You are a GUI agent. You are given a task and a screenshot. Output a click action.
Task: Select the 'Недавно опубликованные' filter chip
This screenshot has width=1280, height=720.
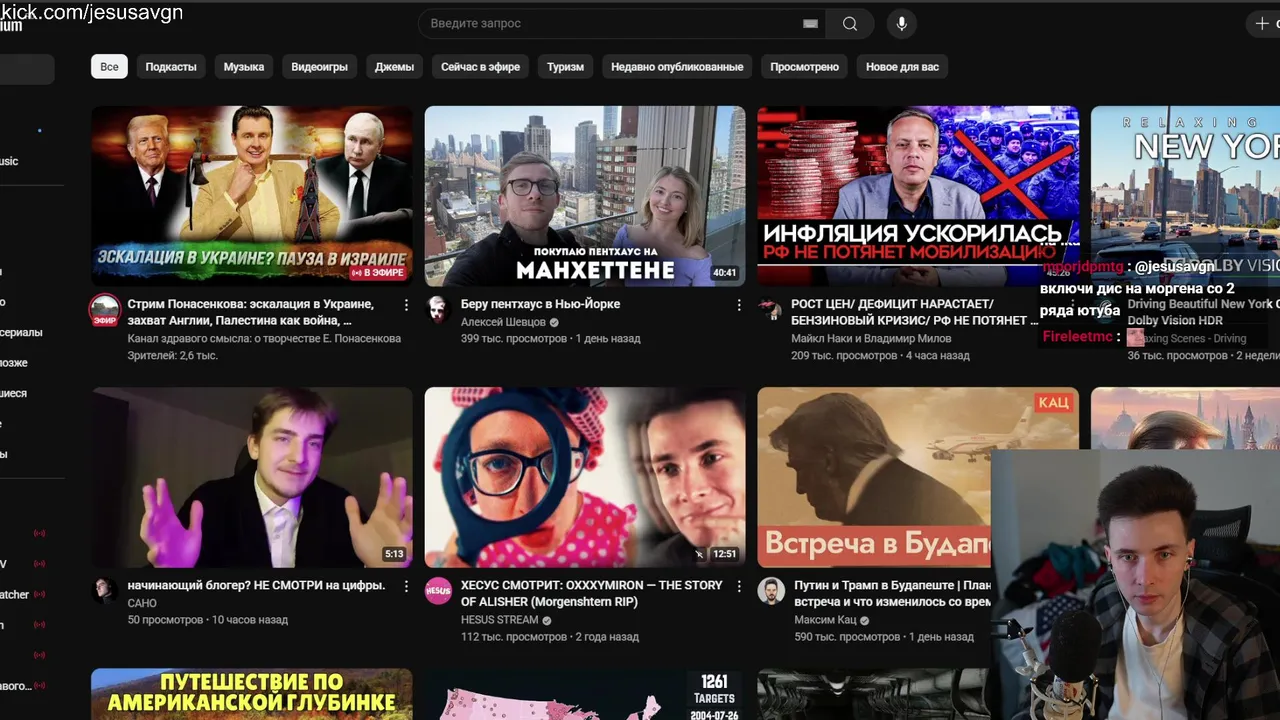(x=677, y=67)
